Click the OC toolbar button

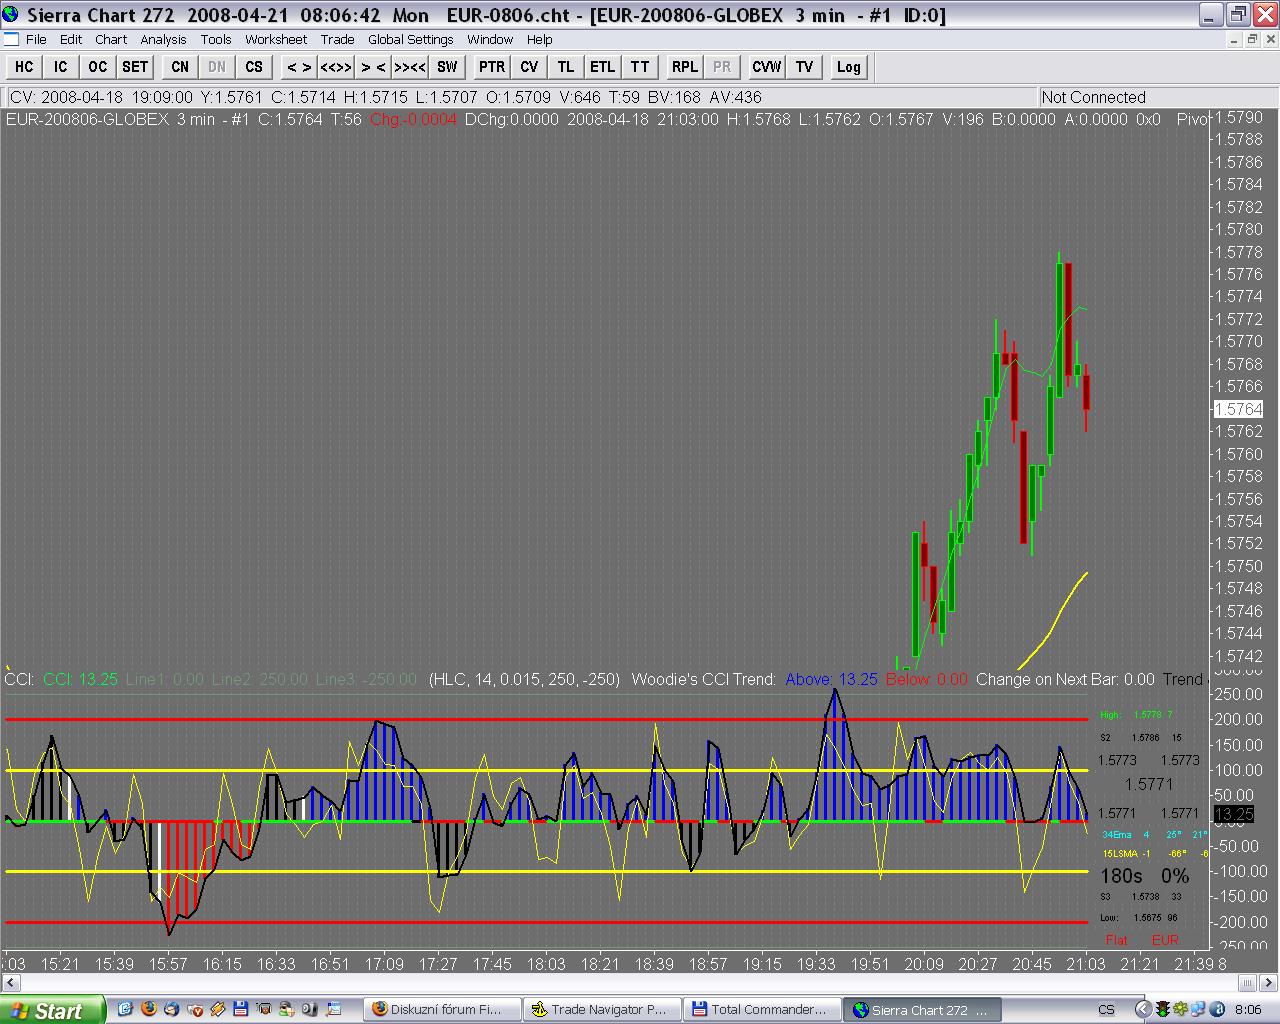pyautogui.click(x=97, y=67)
